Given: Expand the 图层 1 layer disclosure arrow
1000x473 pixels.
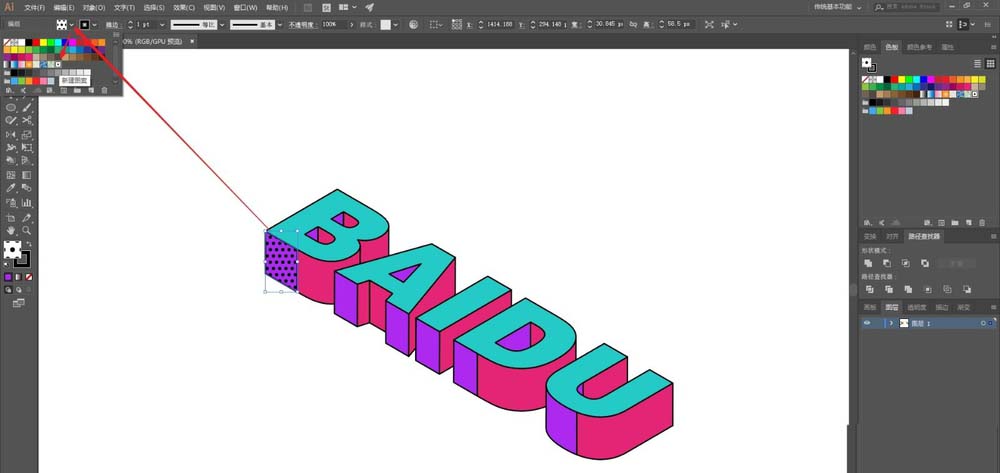Looking at the screenshot, I should tap(891, 323).
